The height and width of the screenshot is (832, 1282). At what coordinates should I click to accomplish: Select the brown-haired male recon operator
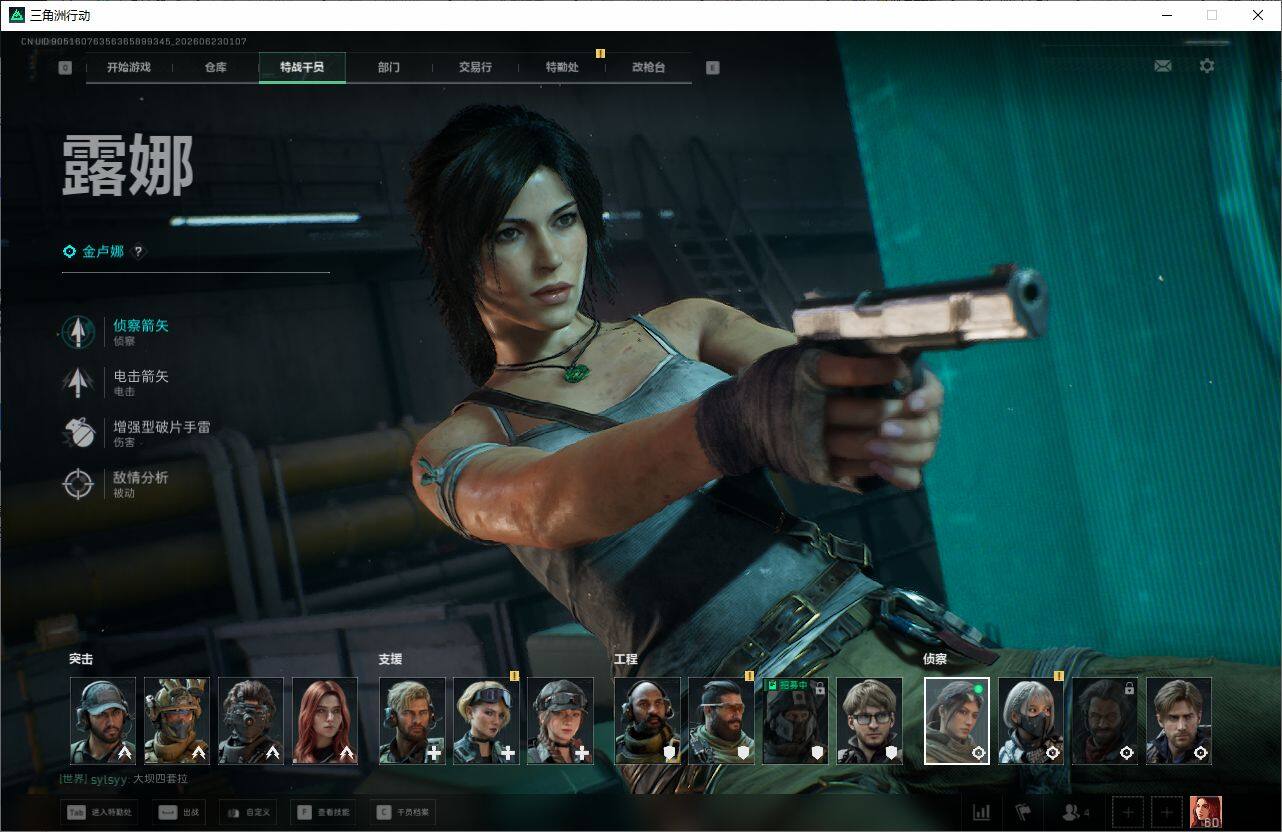[1179, 721]
